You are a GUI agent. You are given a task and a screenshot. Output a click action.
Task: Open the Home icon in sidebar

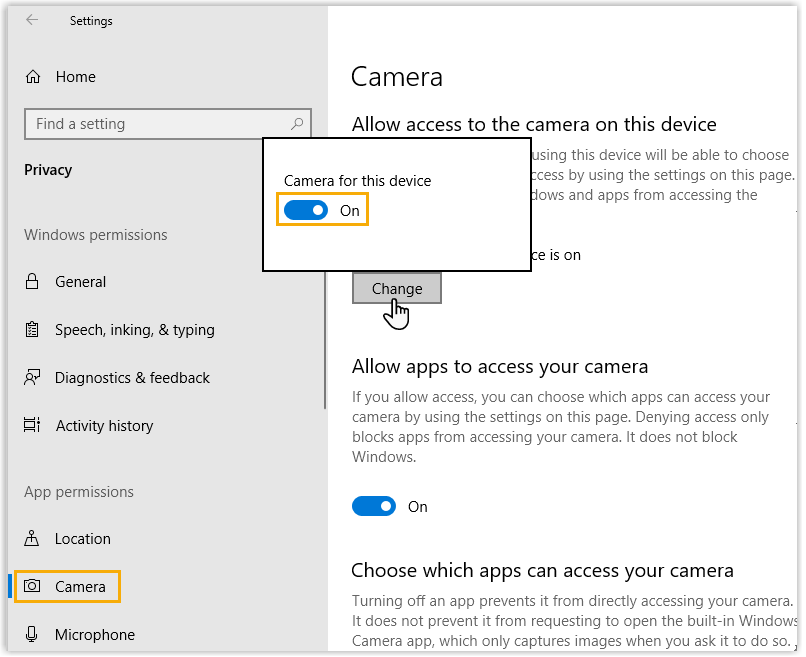pyautogui.click(x=33, y=77)
